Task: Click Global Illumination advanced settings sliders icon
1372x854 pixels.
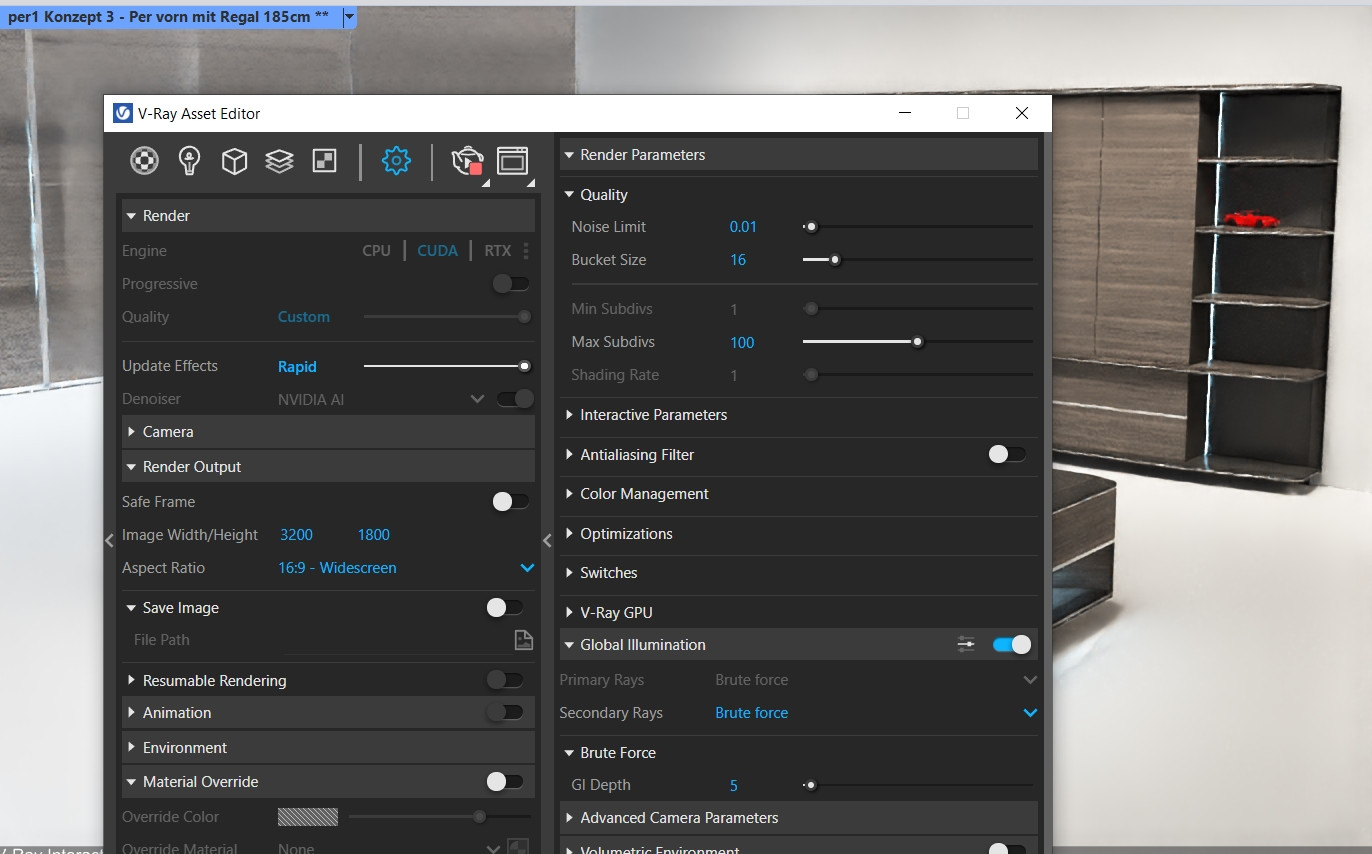Action: pyautogui.click(x=966, y=645)
